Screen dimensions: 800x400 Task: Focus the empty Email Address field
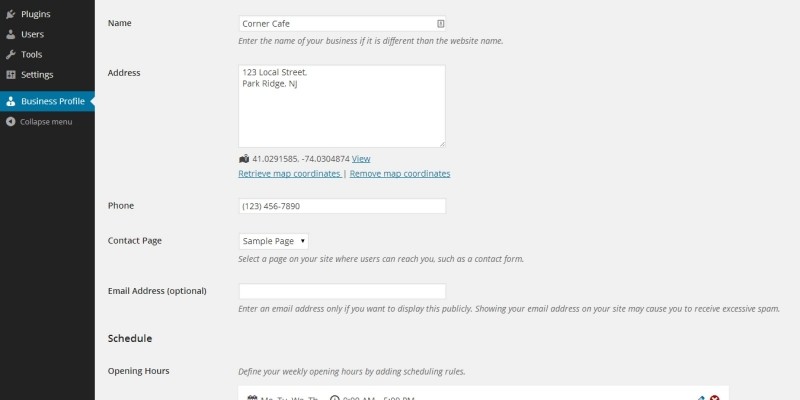point(341,291)
